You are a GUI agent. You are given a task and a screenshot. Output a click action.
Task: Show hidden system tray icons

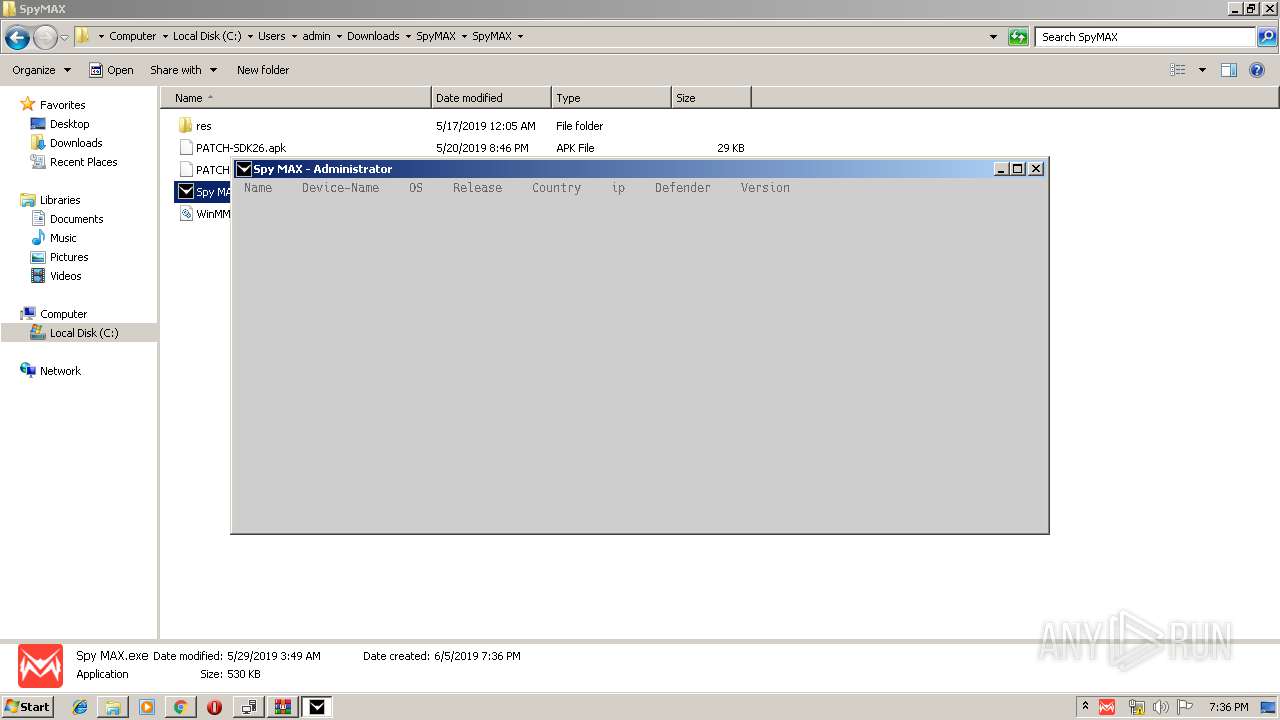(1085, 706)
